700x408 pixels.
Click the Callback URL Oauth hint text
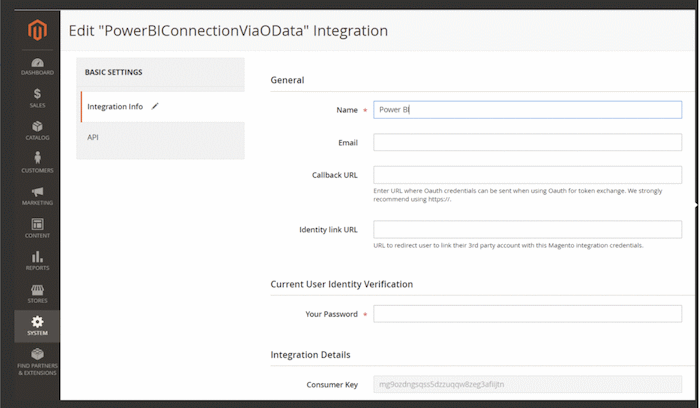coord(517,195)
